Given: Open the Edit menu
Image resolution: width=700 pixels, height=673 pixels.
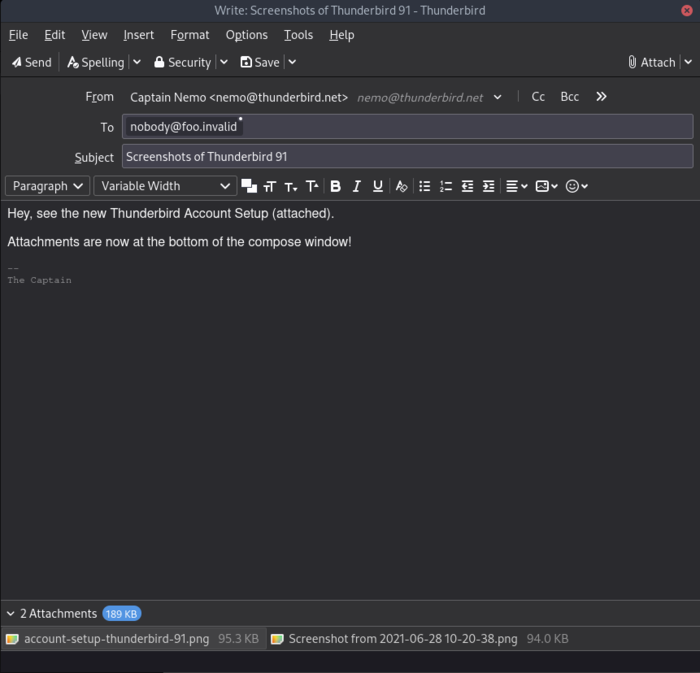Looking at the screenshot, I should pyautogui.click(x=54, y=35).
